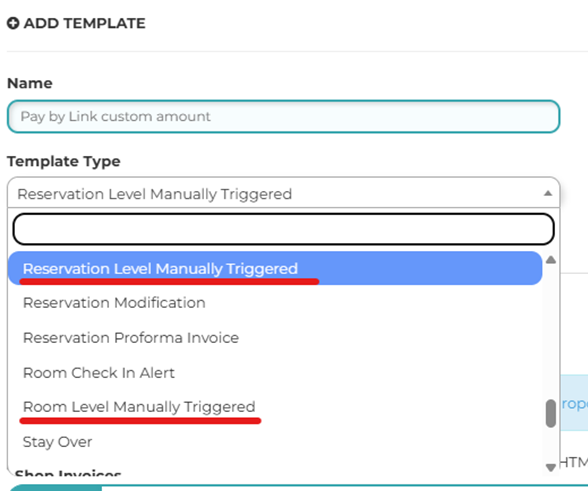Click the list scrollbar up arrow

click(550, 260)
